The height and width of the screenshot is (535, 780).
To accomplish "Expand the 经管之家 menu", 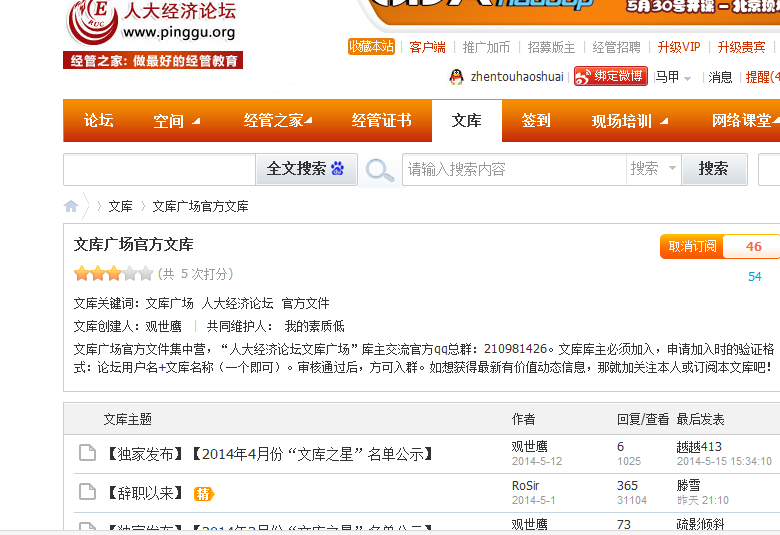I will tap(278, 120).
